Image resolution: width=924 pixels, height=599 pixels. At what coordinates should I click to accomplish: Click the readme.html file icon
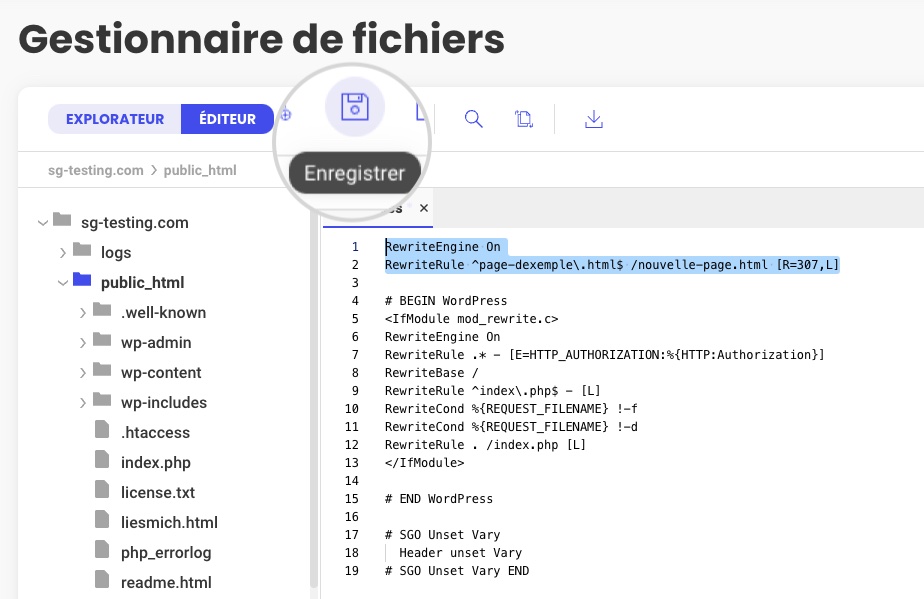click(102, 580)
